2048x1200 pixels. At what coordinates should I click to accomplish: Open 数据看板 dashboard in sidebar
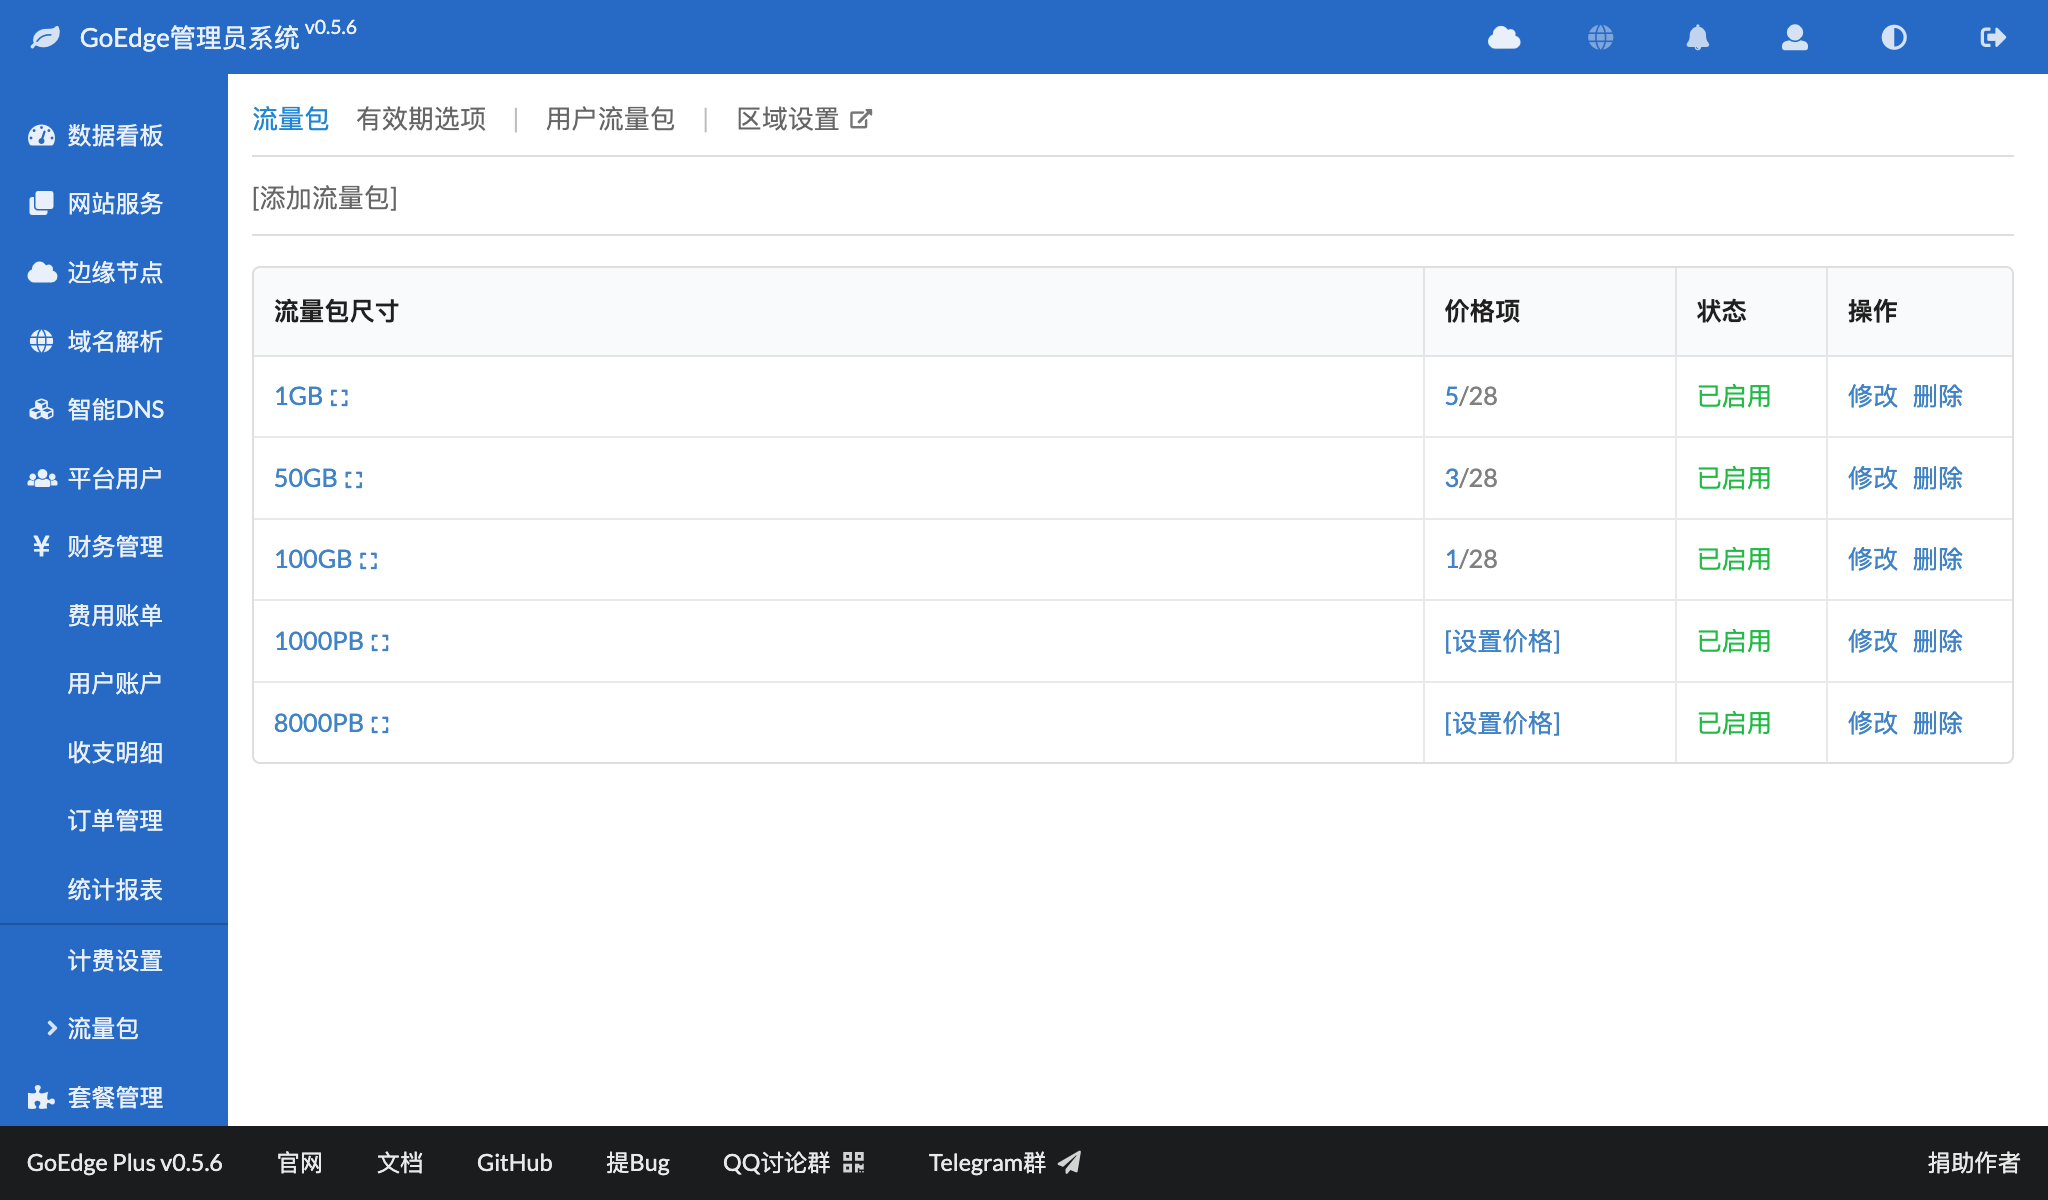click(96, 135)
